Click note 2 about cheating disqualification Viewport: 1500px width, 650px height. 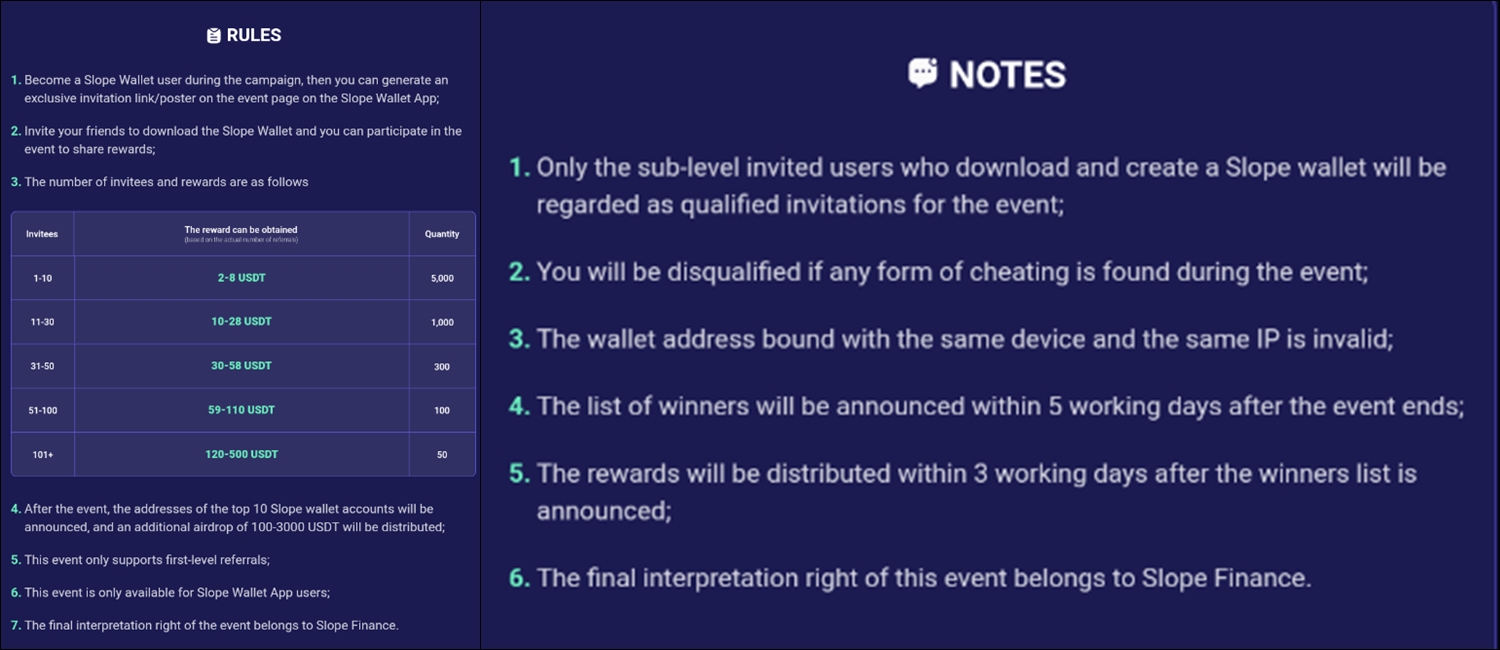click(938, 271)
